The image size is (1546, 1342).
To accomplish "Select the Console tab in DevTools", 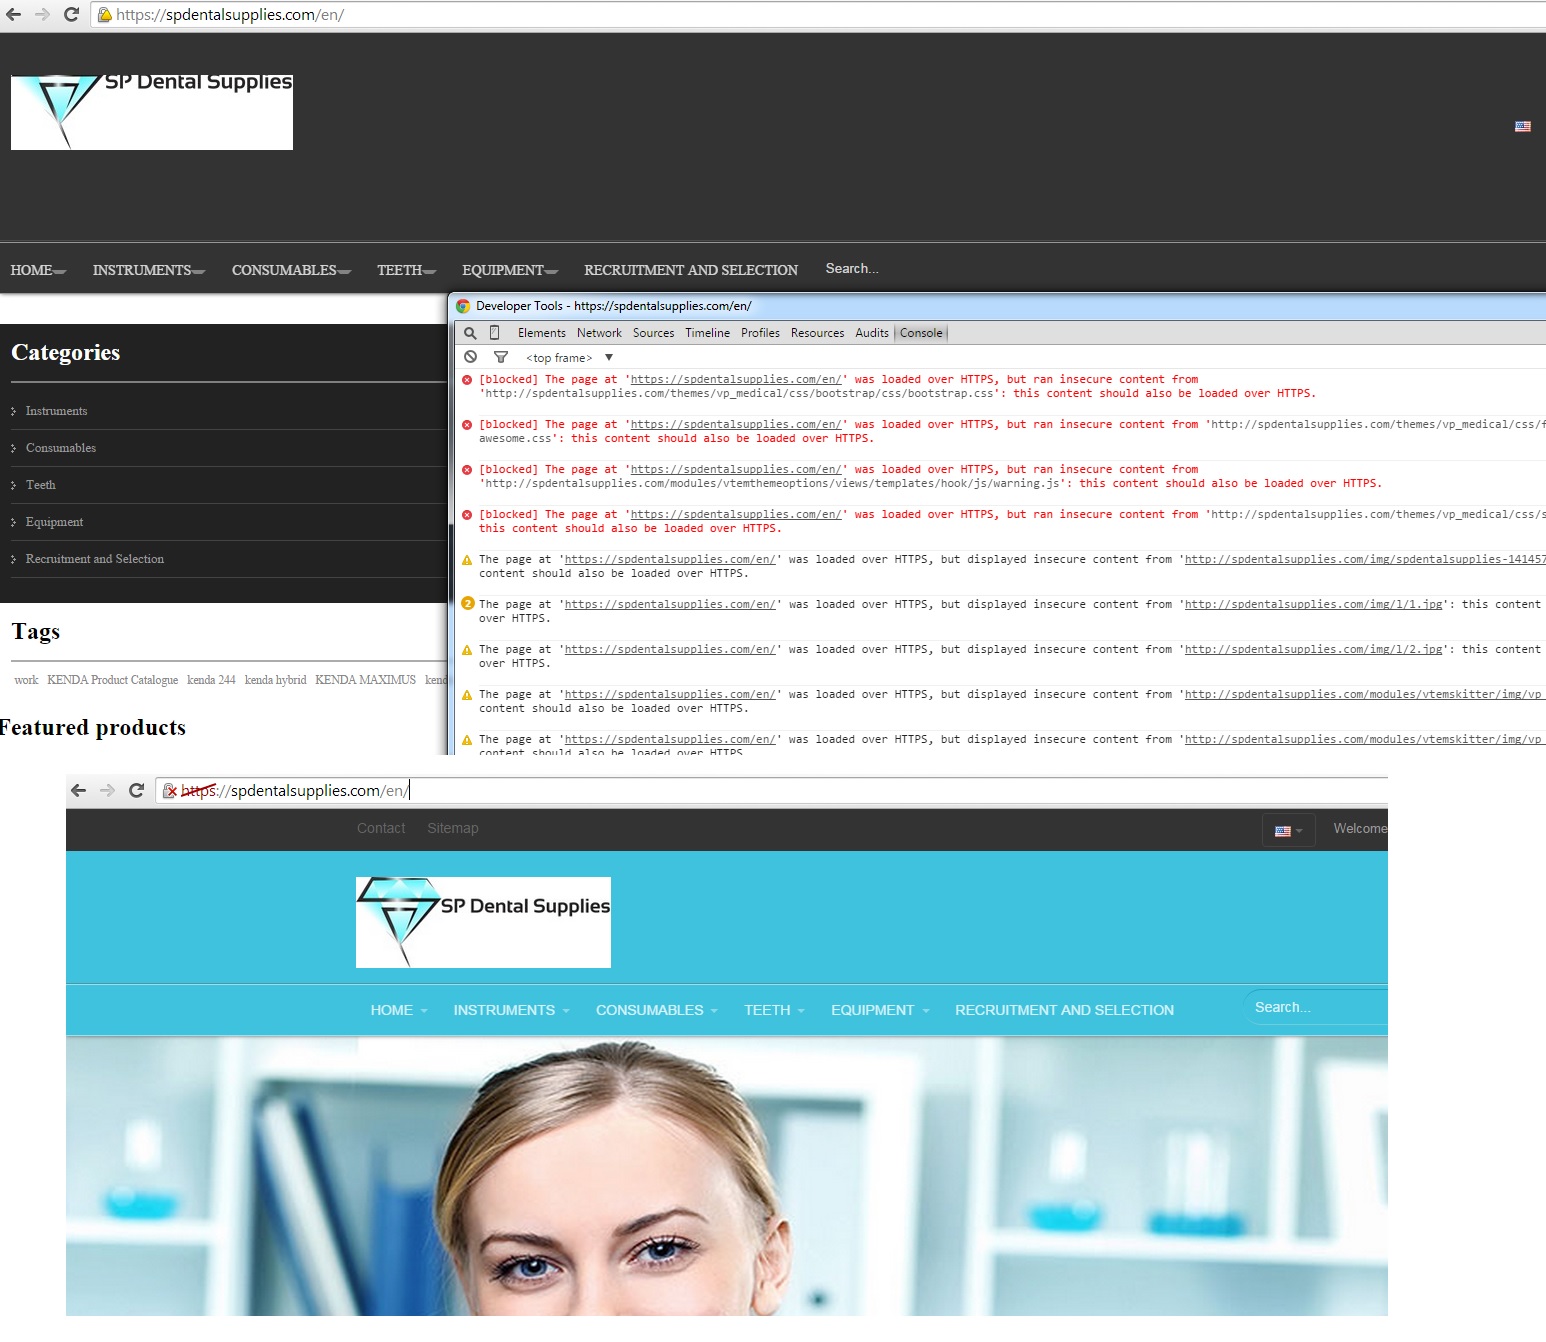I will pos(921,333).
